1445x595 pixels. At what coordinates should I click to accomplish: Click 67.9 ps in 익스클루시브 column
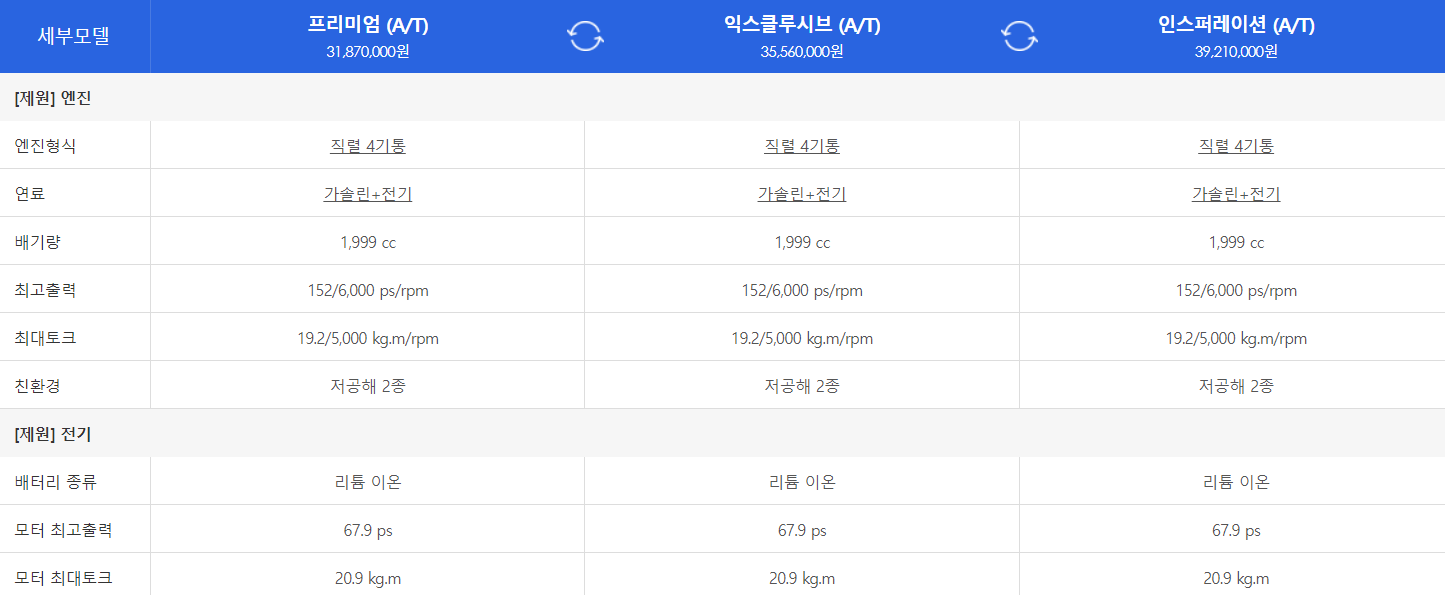pos(802,531)
